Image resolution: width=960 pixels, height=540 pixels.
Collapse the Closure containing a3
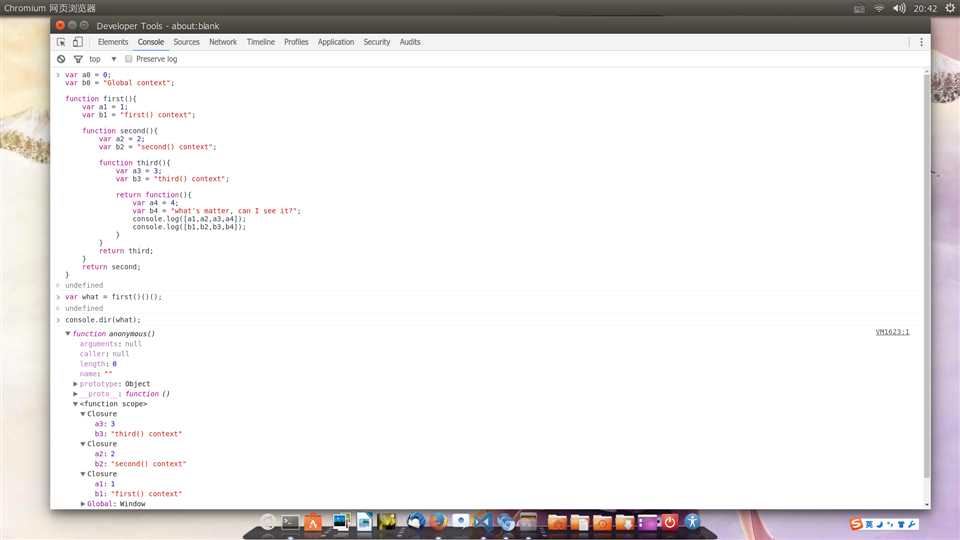tap(83, 414)
